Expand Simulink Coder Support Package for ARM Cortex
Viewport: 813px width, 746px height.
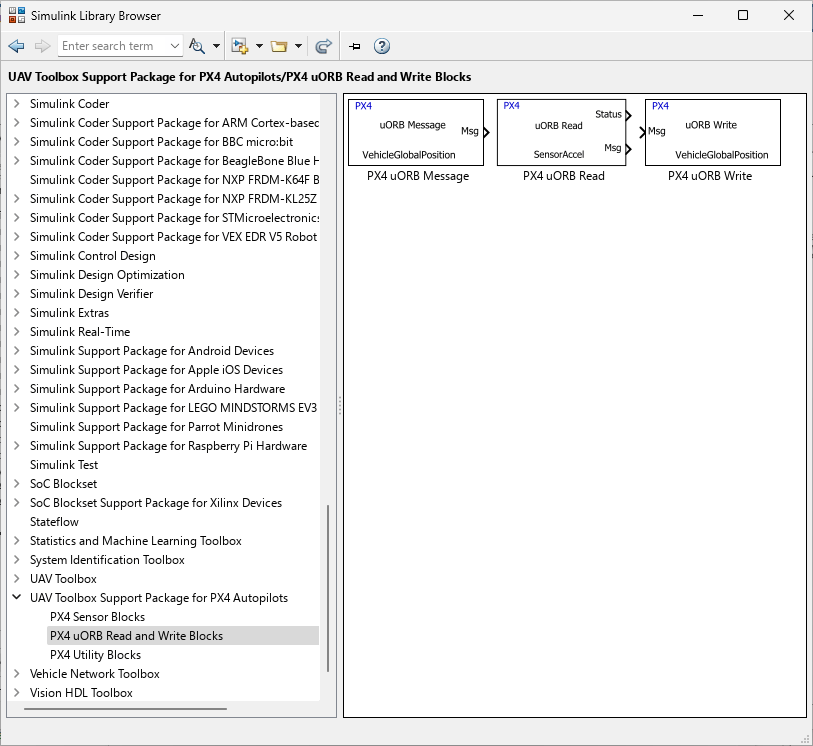click(x=17, y=123)
